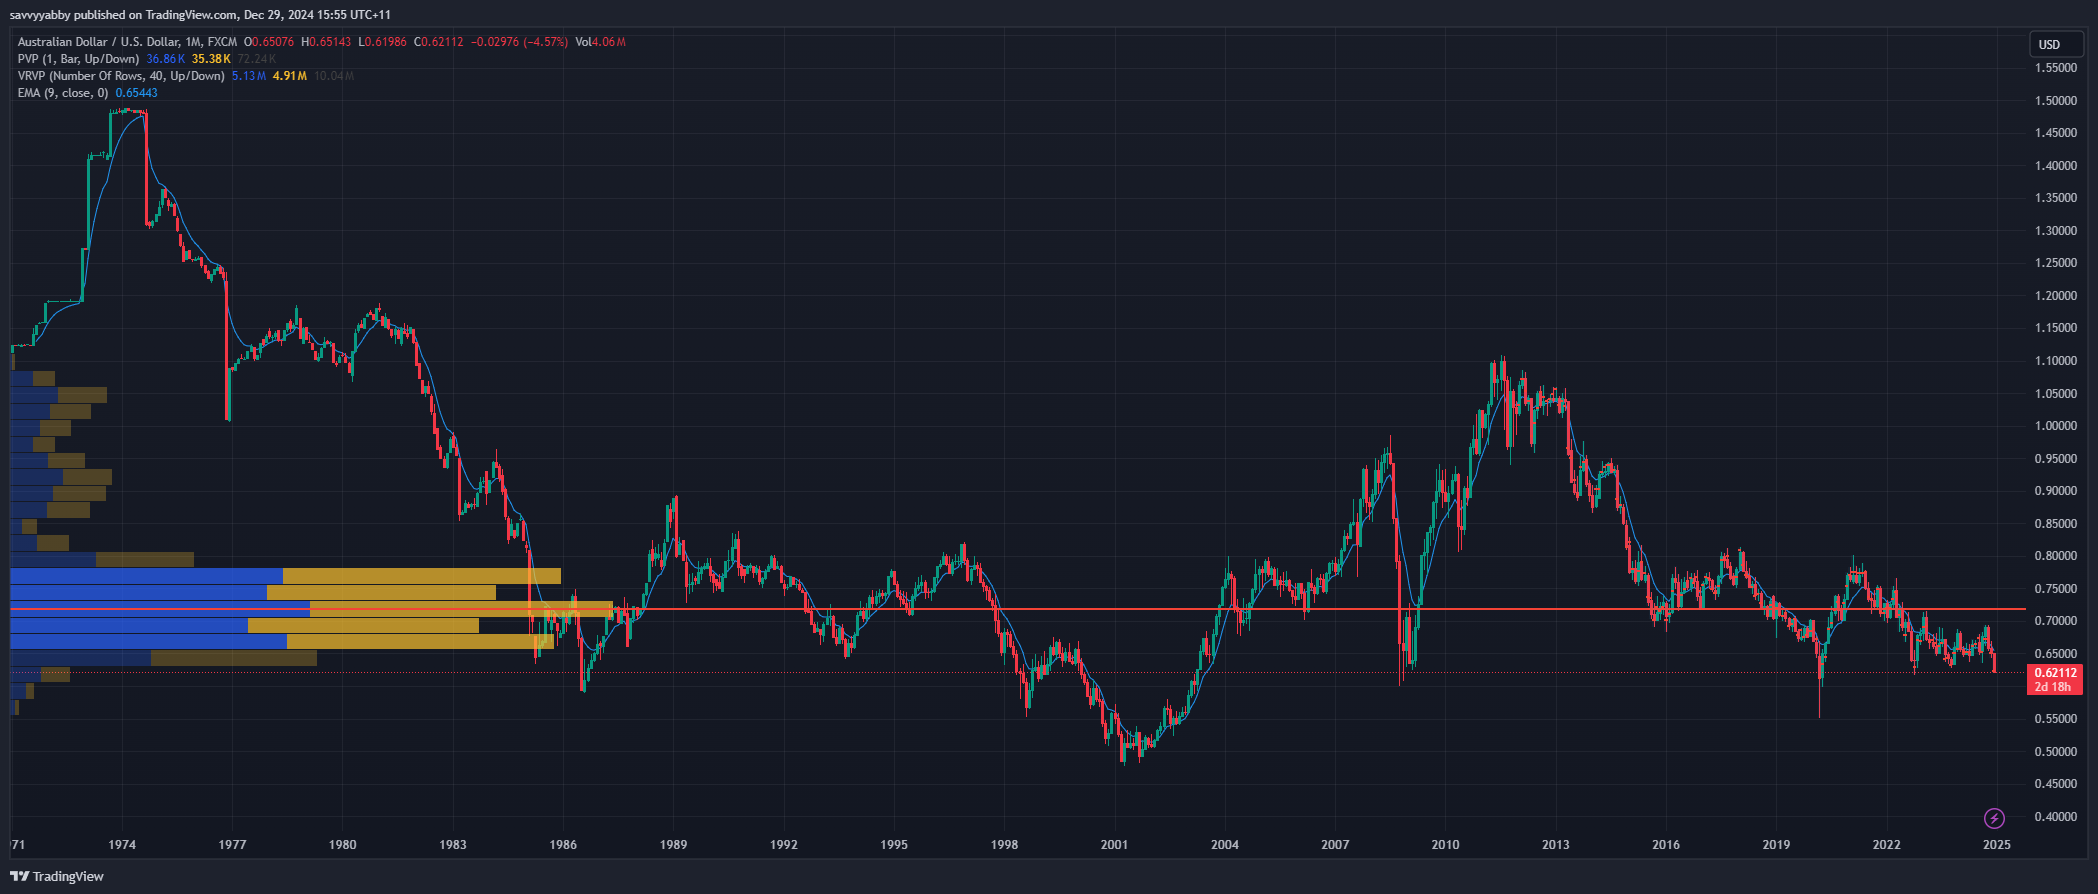Click the savvyyabby published header text

[200, 15]
